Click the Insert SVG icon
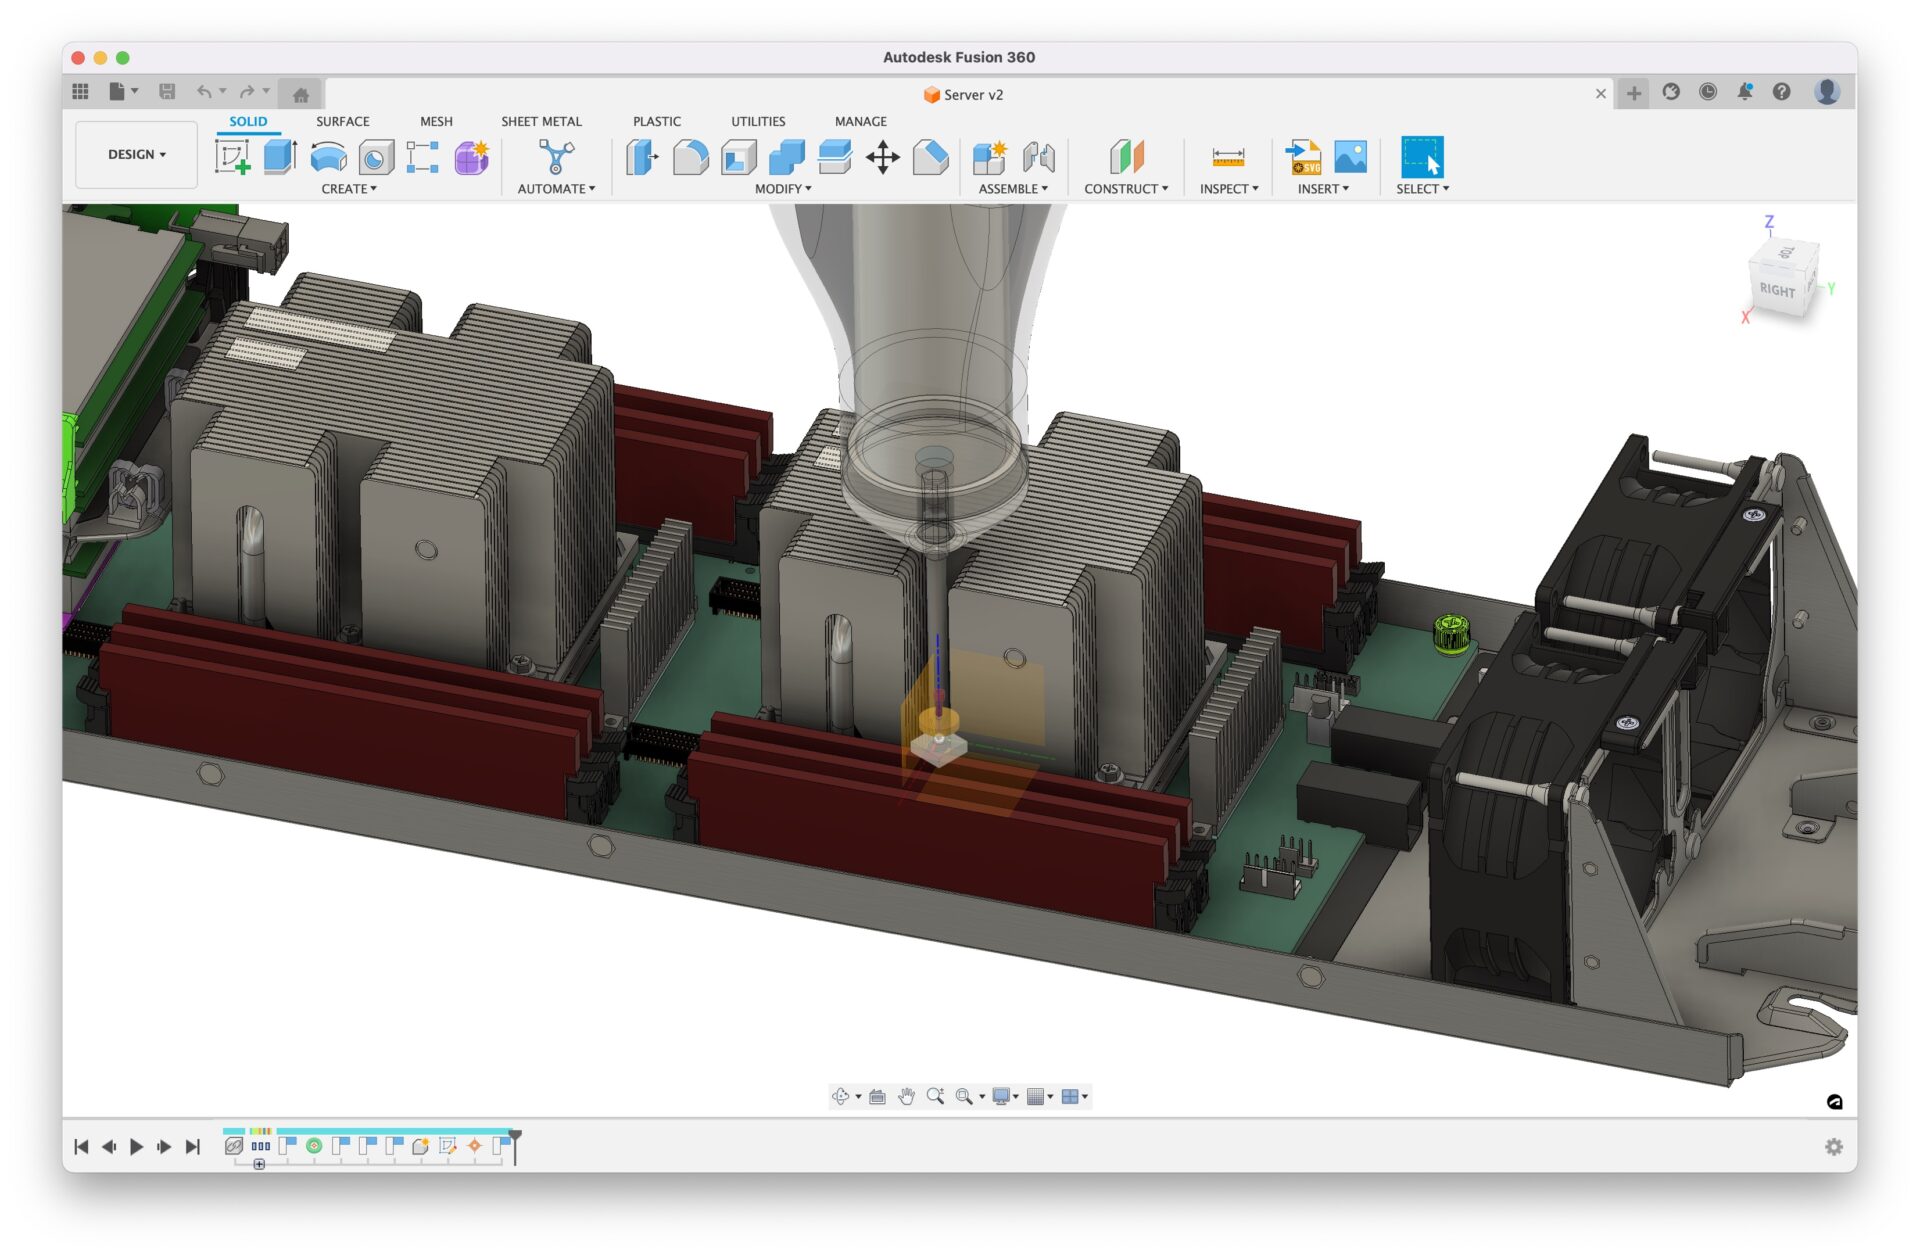The width and height of the screenshot is (1920, 1255). tap(1303, 157)
